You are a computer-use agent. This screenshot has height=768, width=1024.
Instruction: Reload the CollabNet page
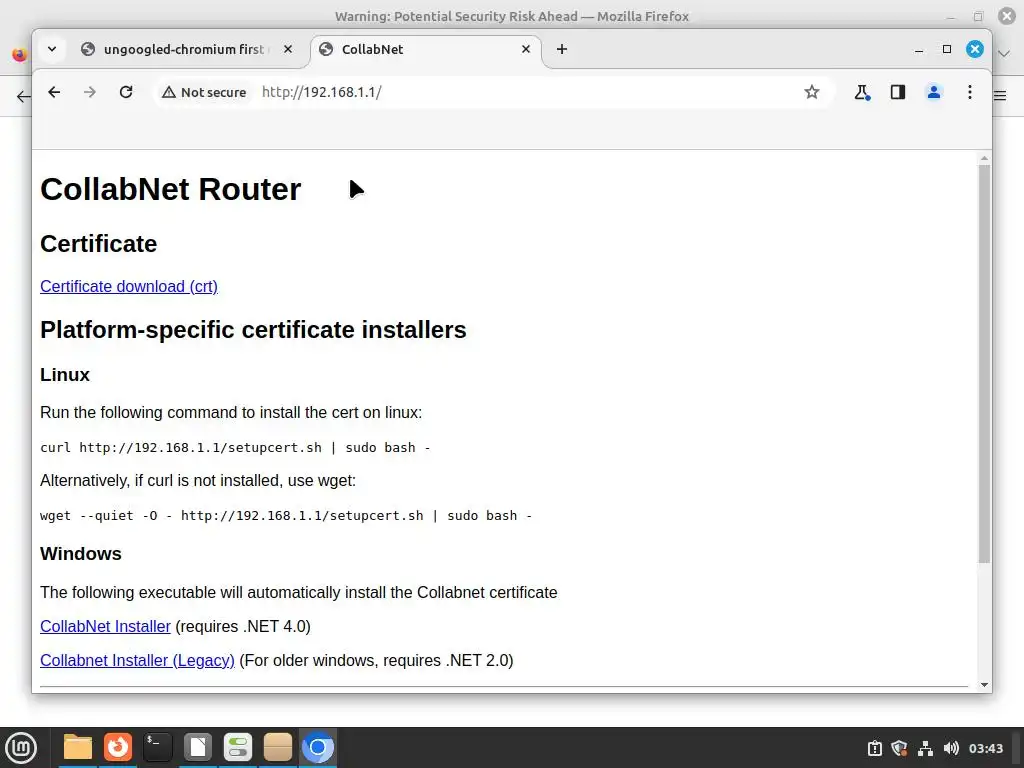126,92
